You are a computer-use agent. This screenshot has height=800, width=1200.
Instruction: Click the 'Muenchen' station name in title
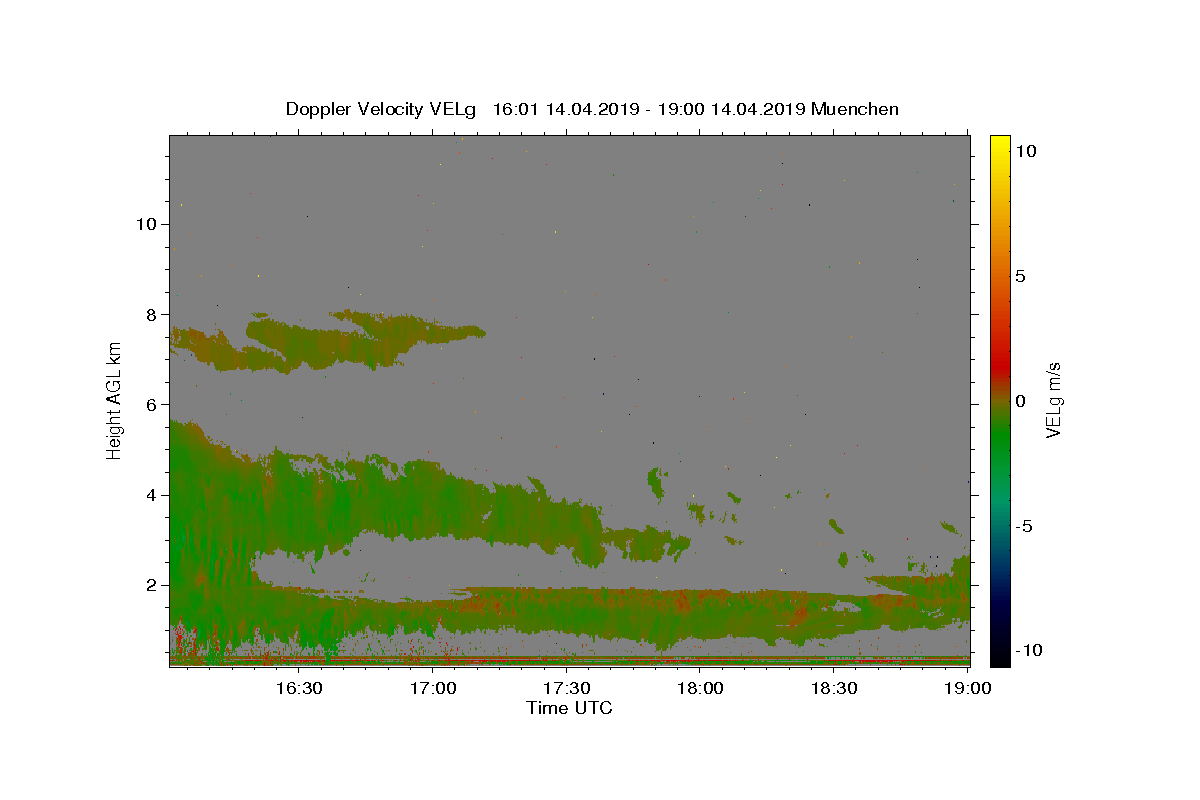coord(855,109)
